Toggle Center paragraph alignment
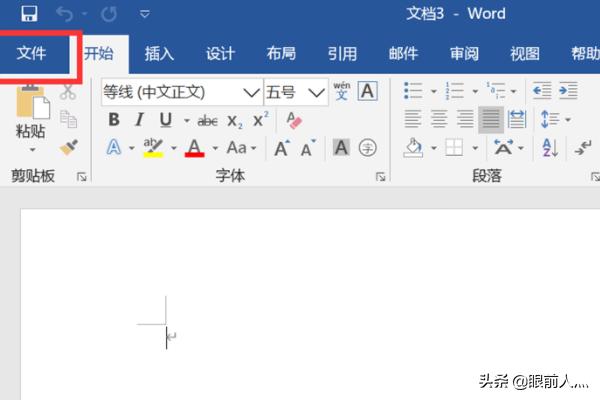 click(x=439, y=119)
